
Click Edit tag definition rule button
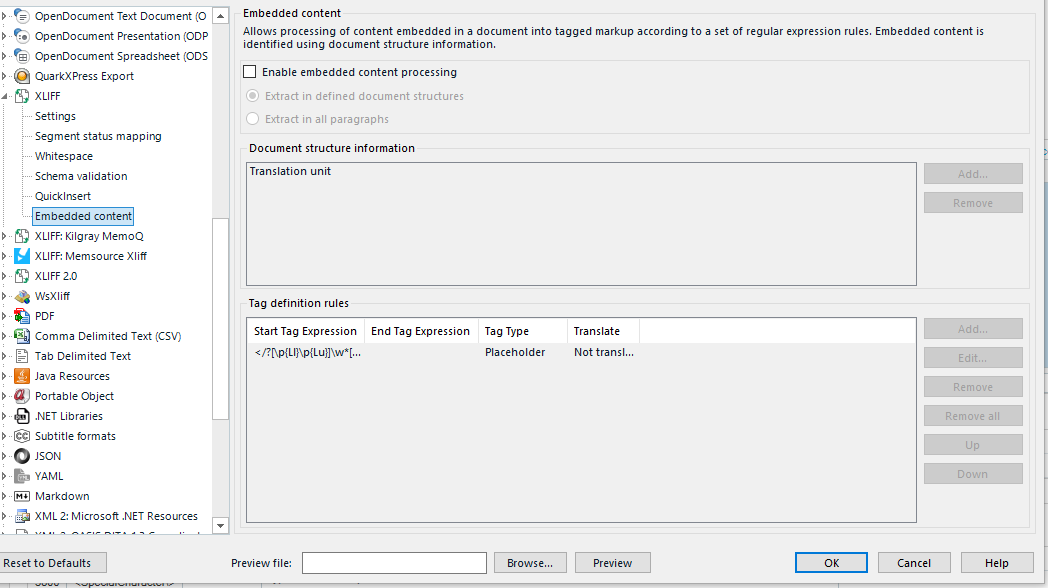click(x=973, y=357)
